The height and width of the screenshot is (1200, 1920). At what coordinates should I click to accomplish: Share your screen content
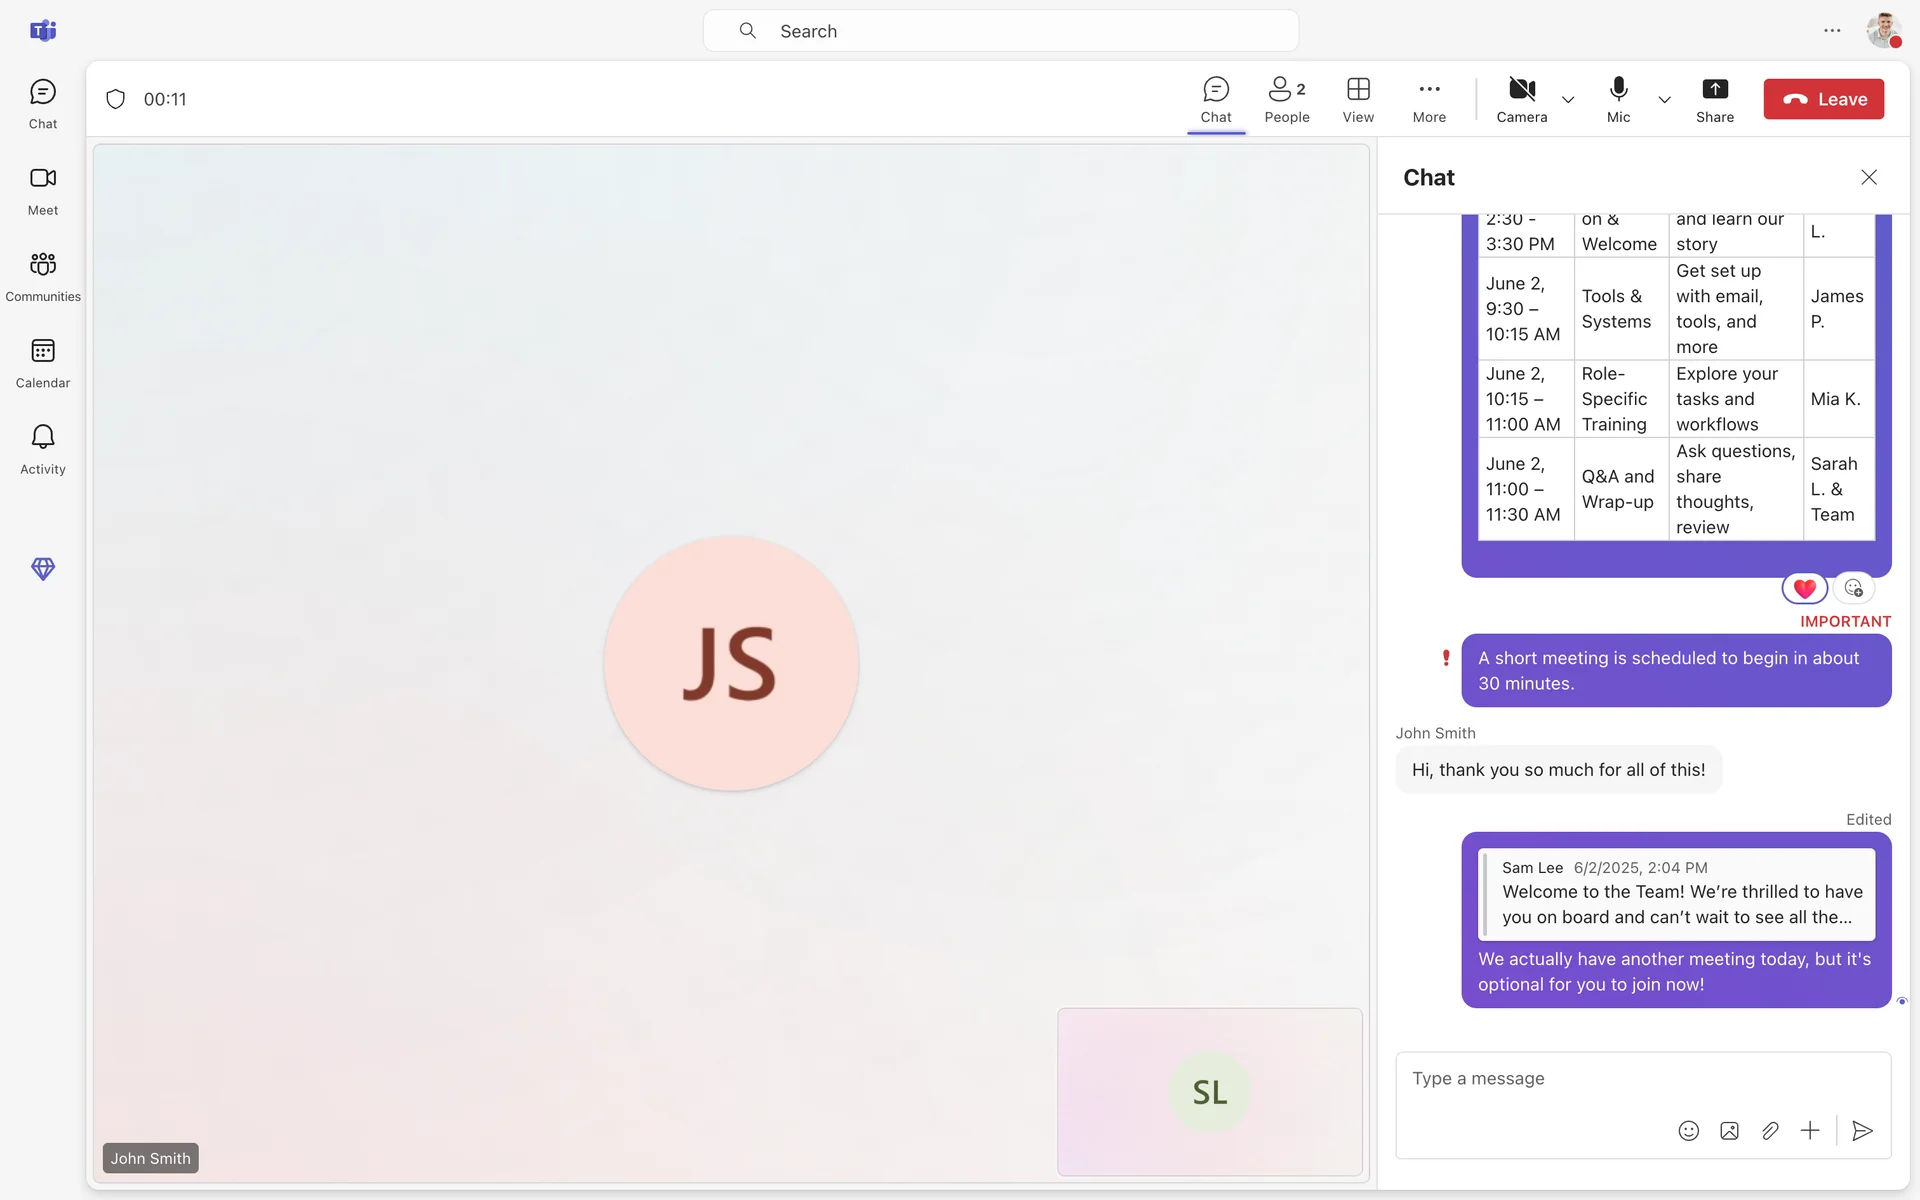[1714, 99]
